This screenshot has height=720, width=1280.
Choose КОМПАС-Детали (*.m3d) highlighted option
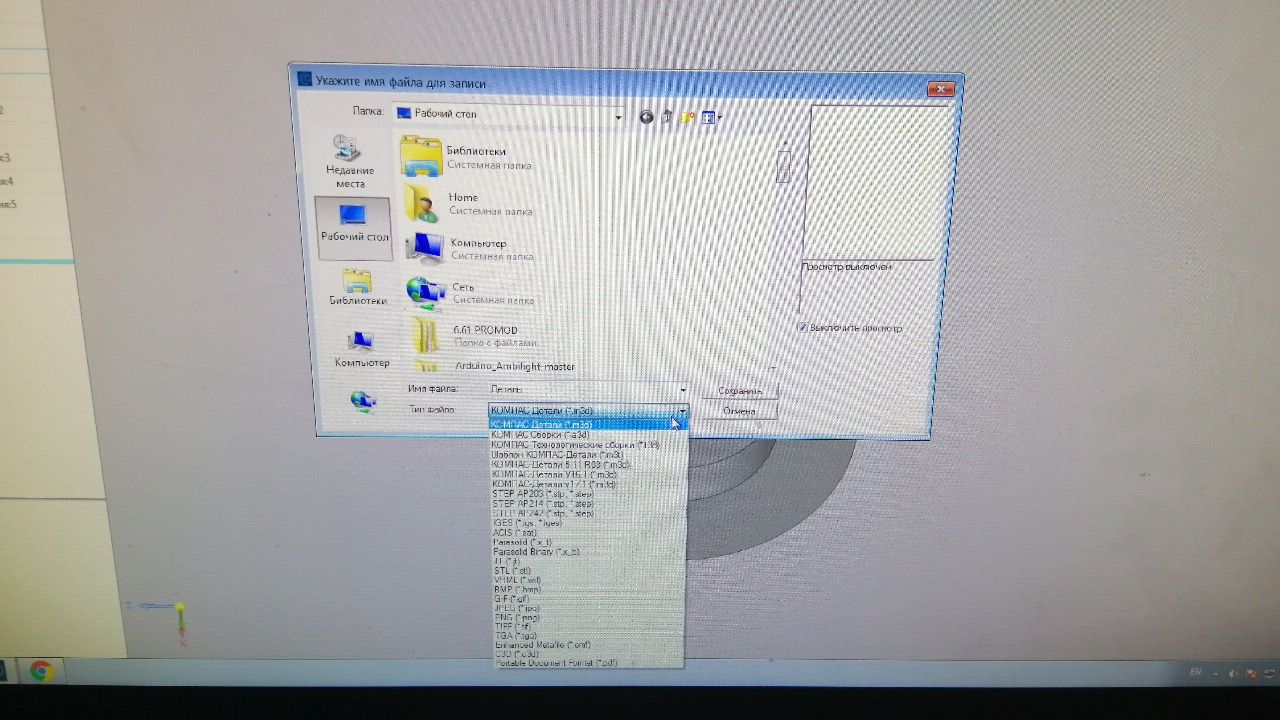pyautogui.click(x=588, y=423)
